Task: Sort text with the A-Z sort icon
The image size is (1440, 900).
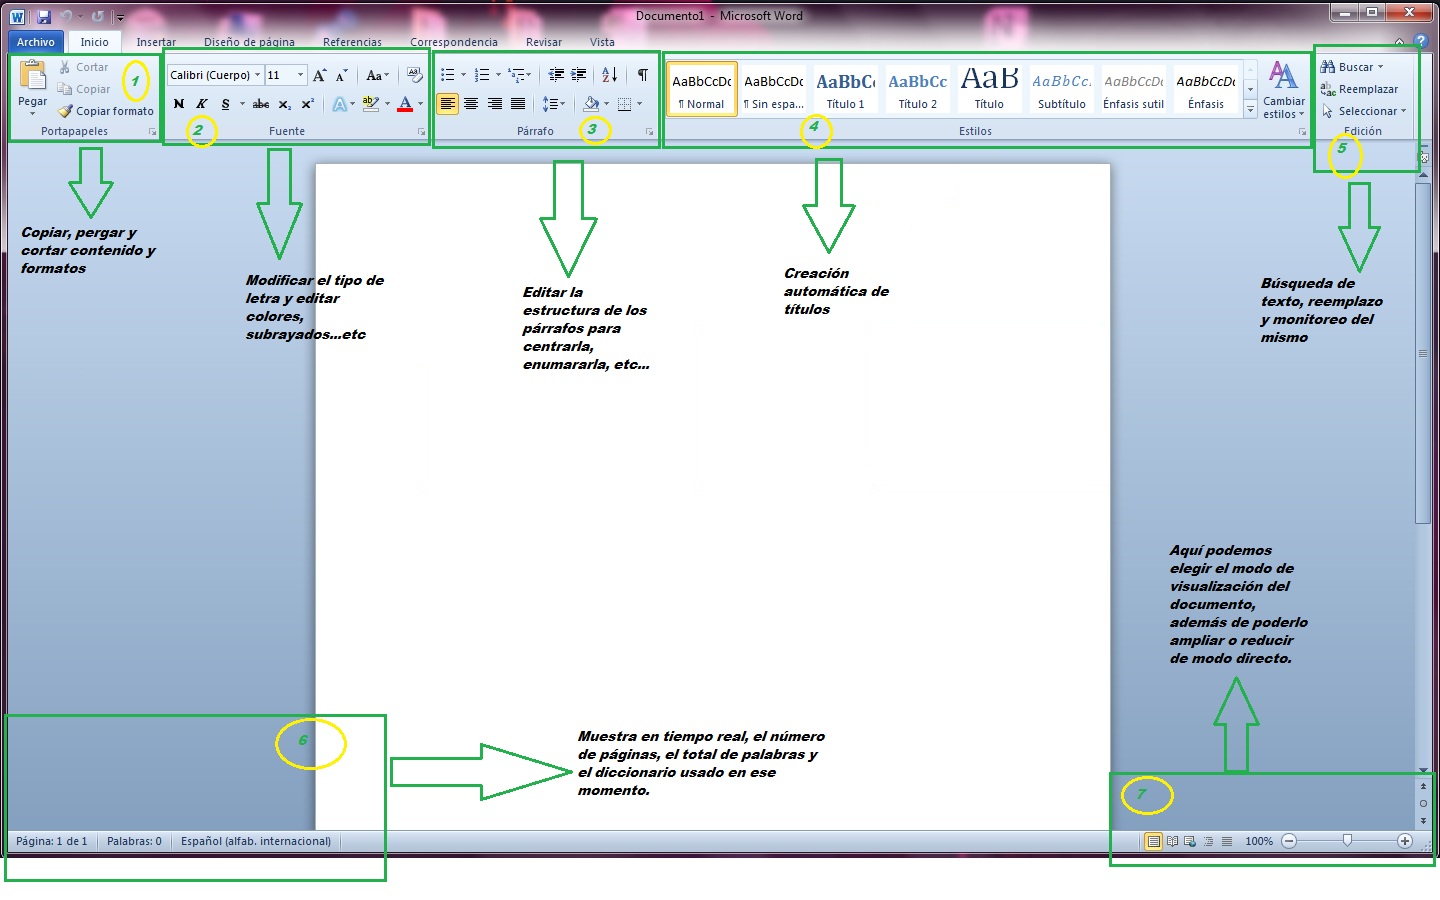Action: click(610, 75)
